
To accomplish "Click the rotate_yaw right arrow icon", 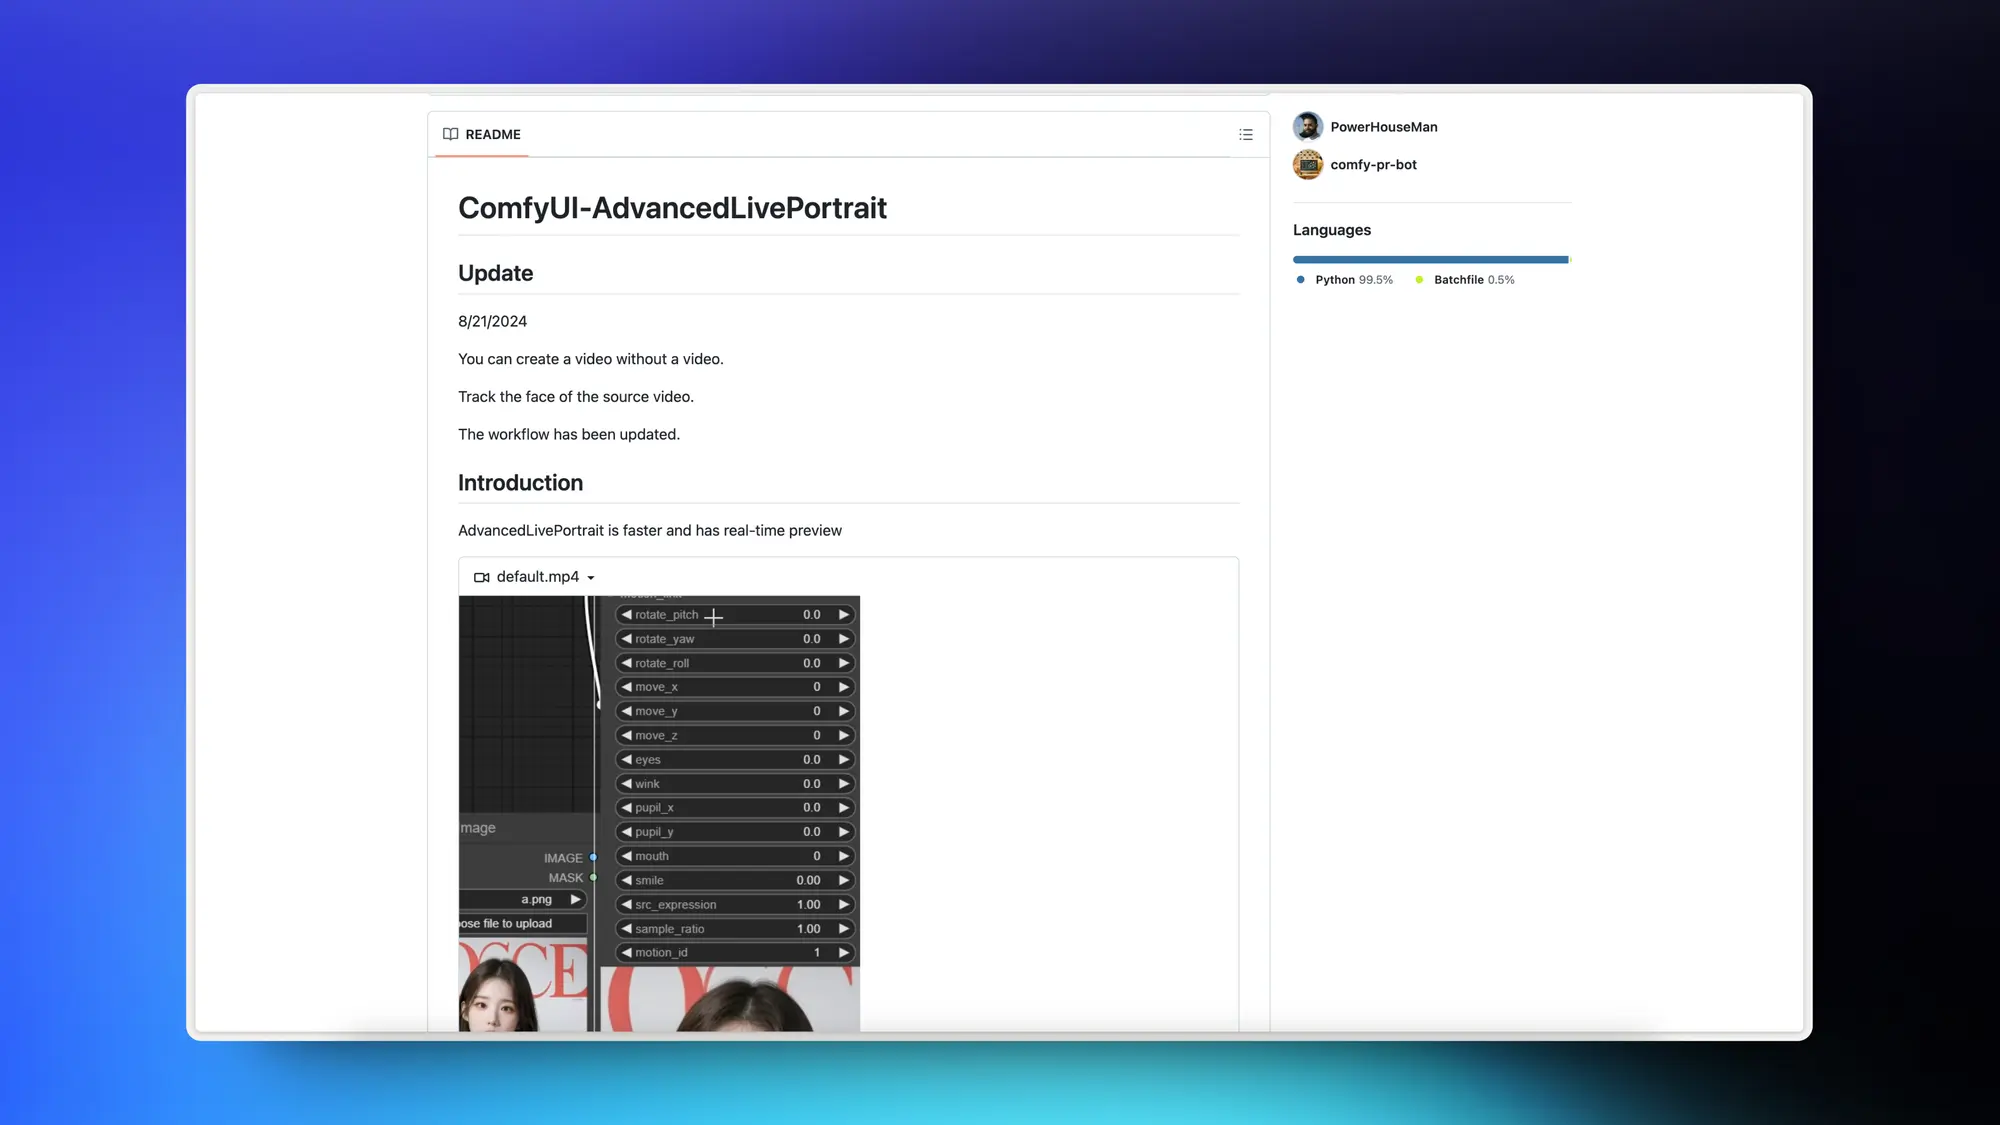I will point(843,639).
